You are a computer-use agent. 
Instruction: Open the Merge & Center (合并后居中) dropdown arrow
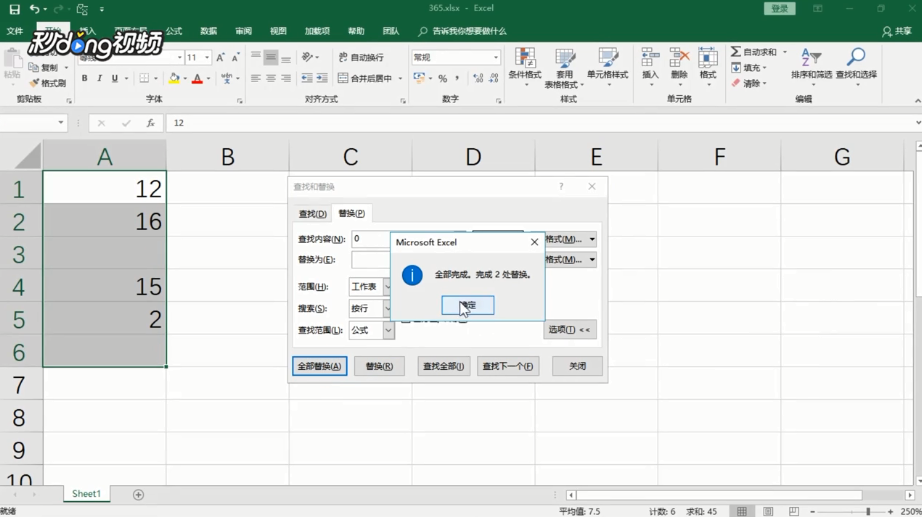coord(400,78)
